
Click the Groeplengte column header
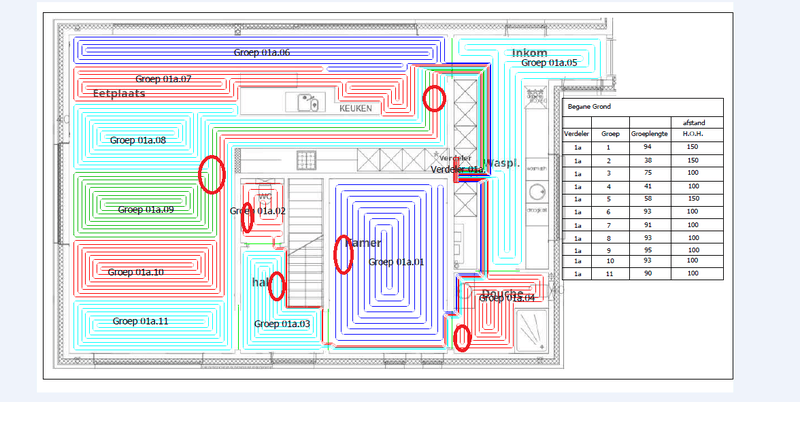click(649, 134)
